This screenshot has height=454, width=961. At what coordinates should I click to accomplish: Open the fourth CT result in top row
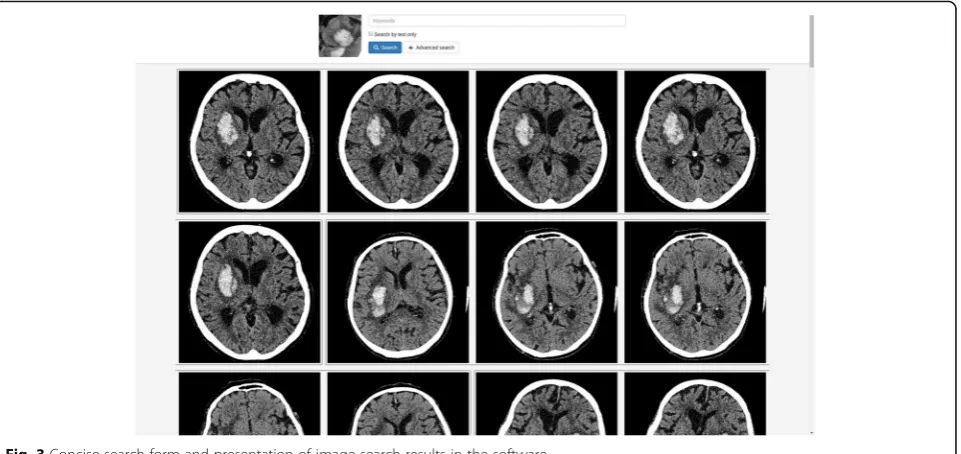(x=695, y=142)
